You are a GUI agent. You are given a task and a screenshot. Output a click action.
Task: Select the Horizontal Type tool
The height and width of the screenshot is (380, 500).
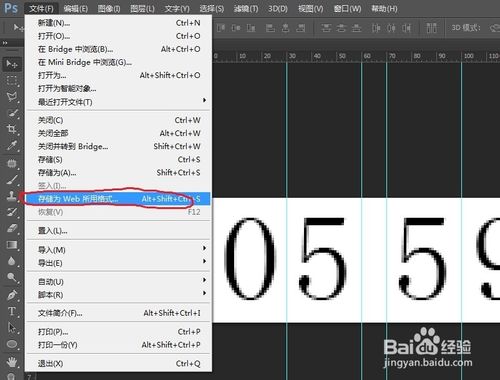(12, 311)
